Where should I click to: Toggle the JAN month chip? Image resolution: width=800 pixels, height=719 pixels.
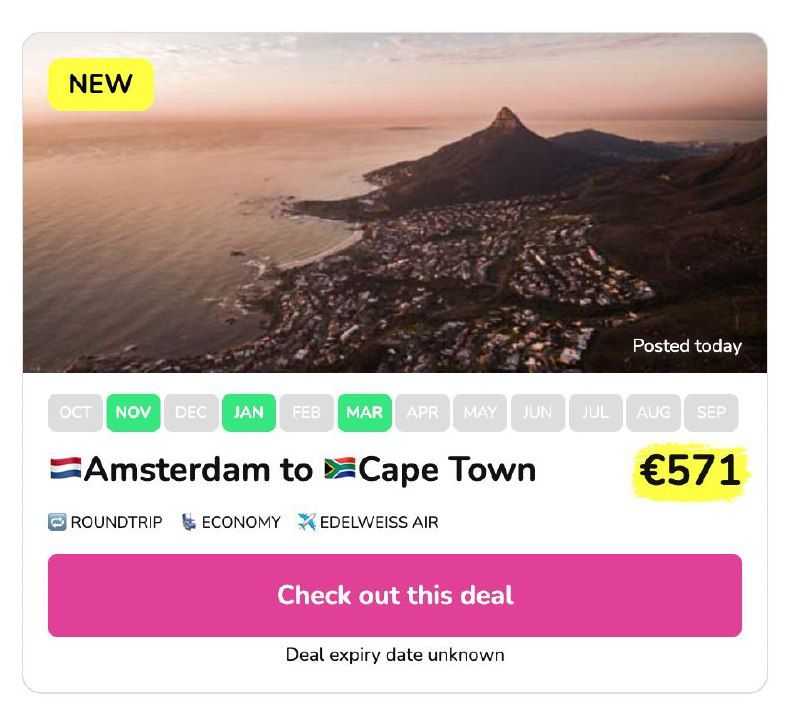[x=249, y=413]
